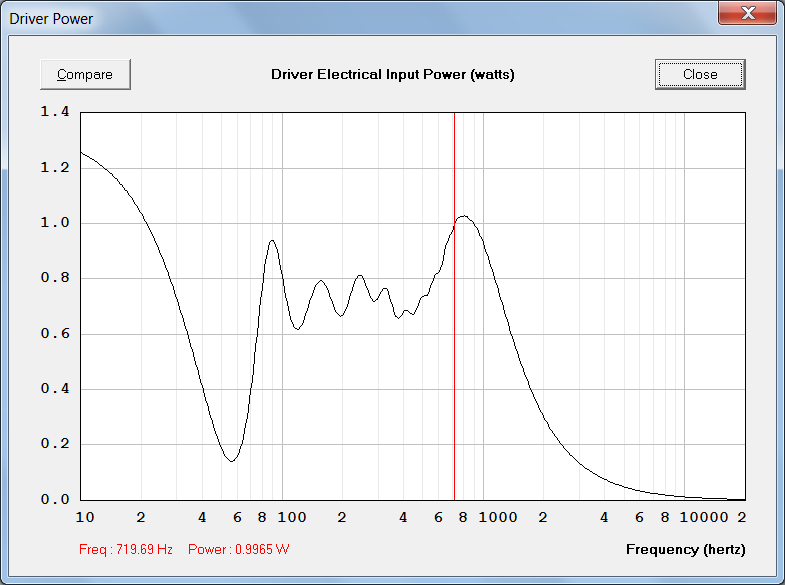Click the 'Driver Power' window title

tap(51, 19)
